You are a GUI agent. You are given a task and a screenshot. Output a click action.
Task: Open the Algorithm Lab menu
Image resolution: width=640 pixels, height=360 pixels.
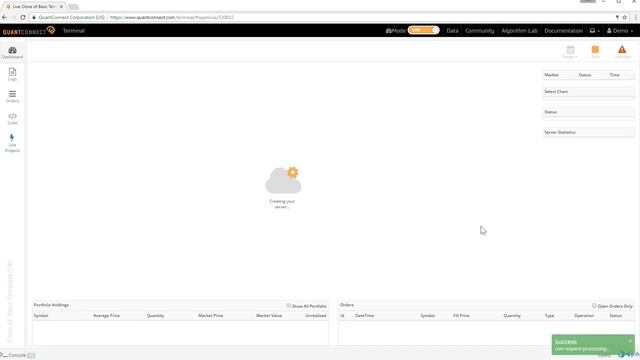point(519,31)
